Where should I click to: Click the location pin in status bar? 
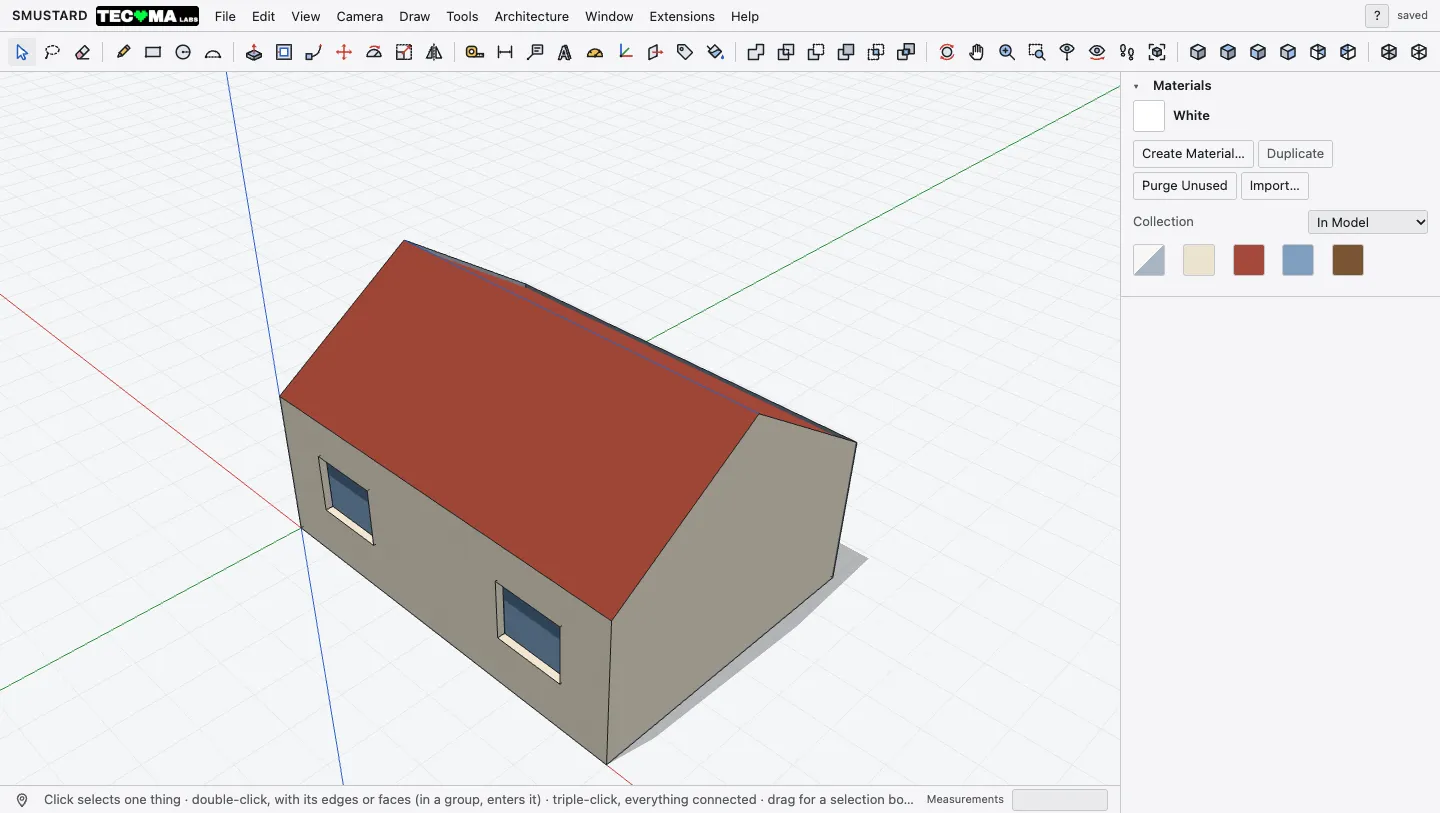click(x=22, y=800)
